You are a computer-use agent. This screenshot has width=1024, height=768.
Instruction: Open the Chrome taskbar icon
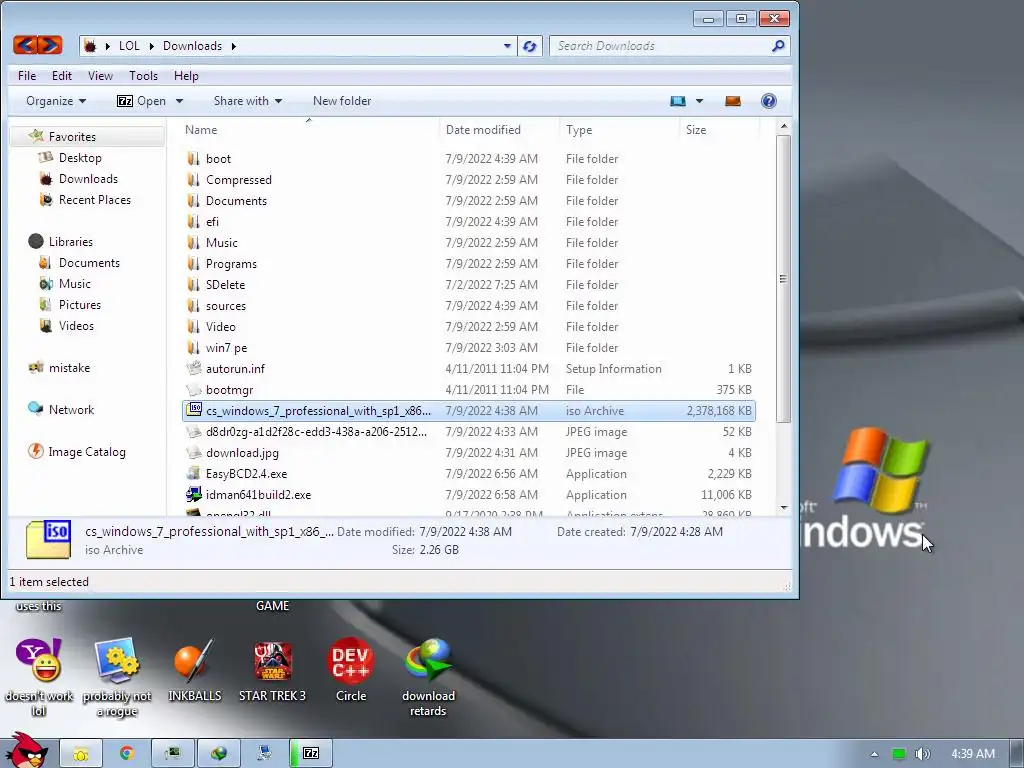(x=127, y=754)
